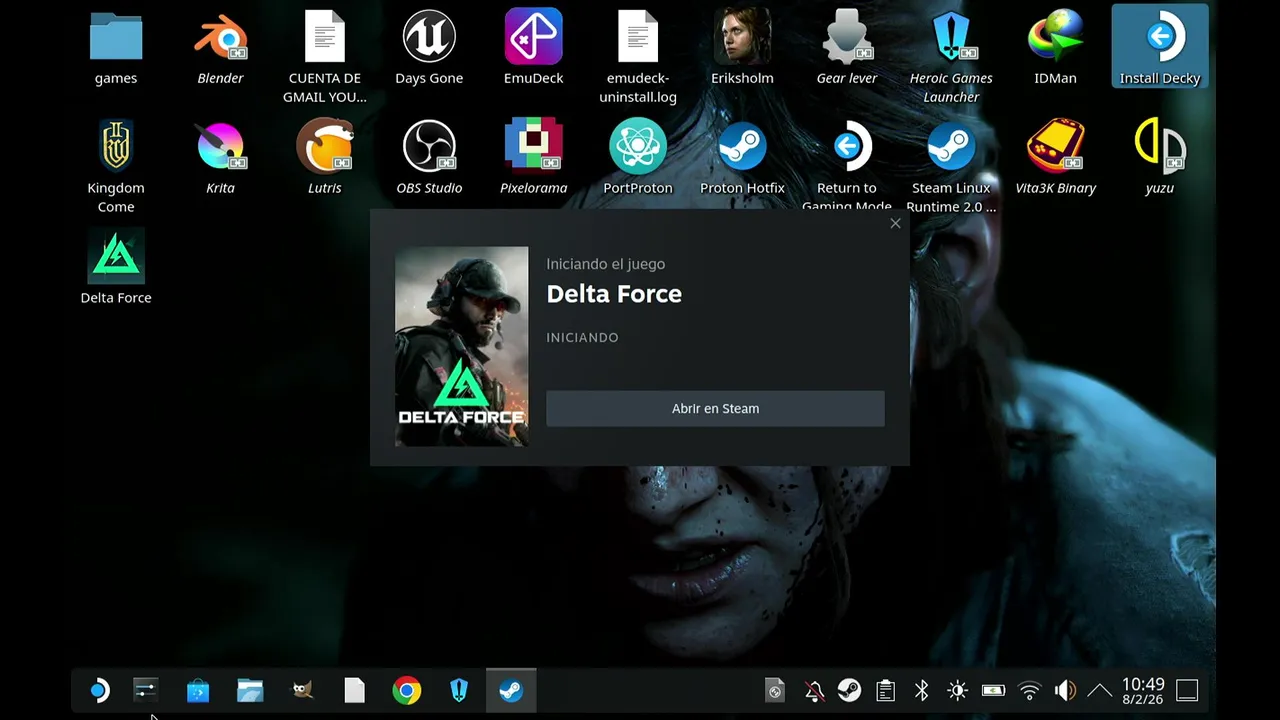Viewport: 1280px width, 720px height.
Task: Open Pixelorama desktop shortcut
Action: tap(533, 158)
